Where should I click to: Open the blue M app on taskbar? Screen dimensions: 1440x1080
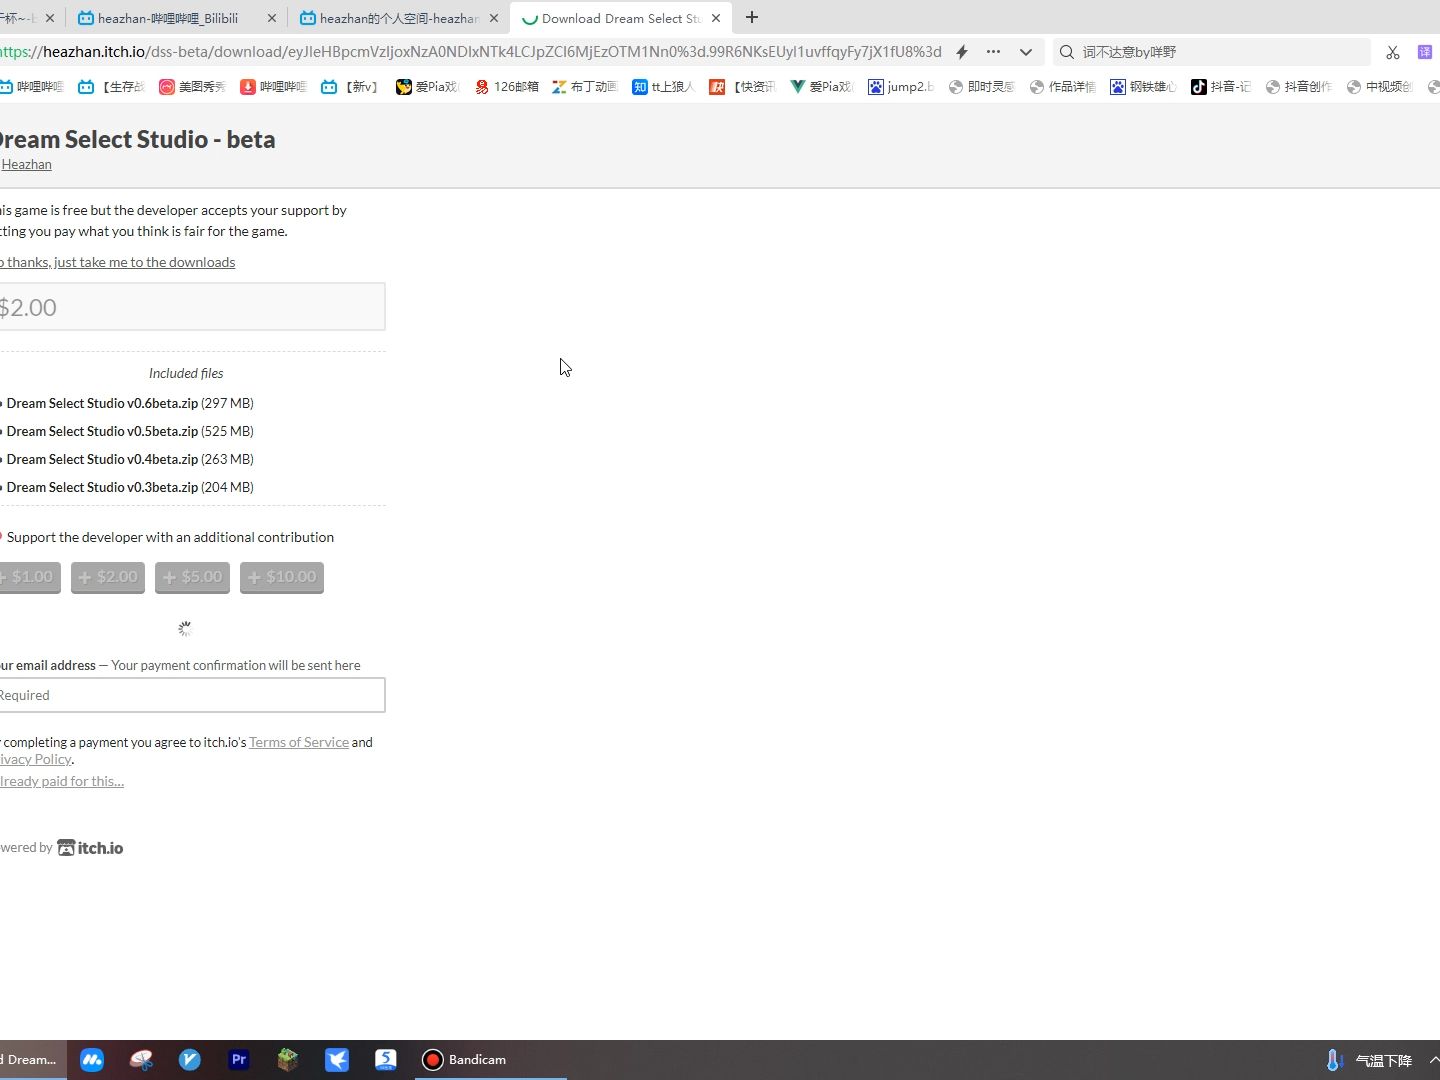pos(92,1060)
